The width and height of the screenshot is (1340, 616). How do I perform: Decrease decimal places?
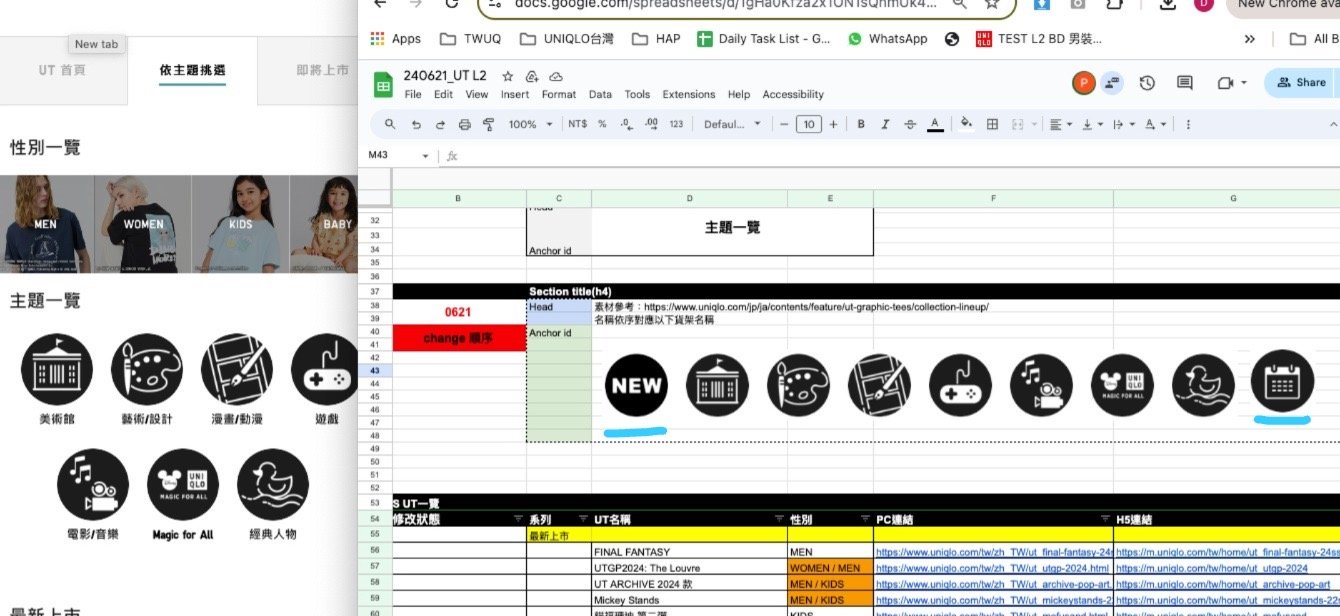tap(626, 125)
